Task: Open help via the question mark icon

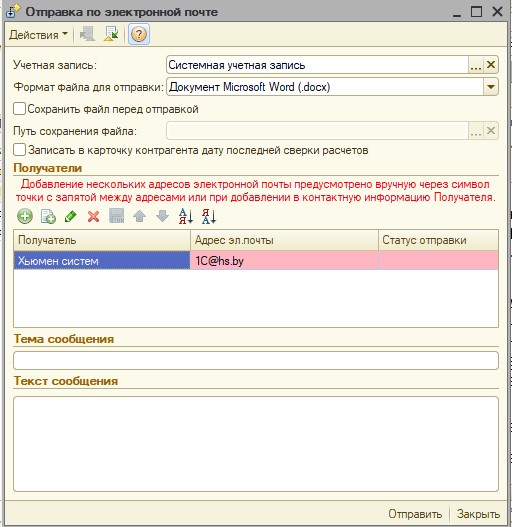Action: (139, 34)
